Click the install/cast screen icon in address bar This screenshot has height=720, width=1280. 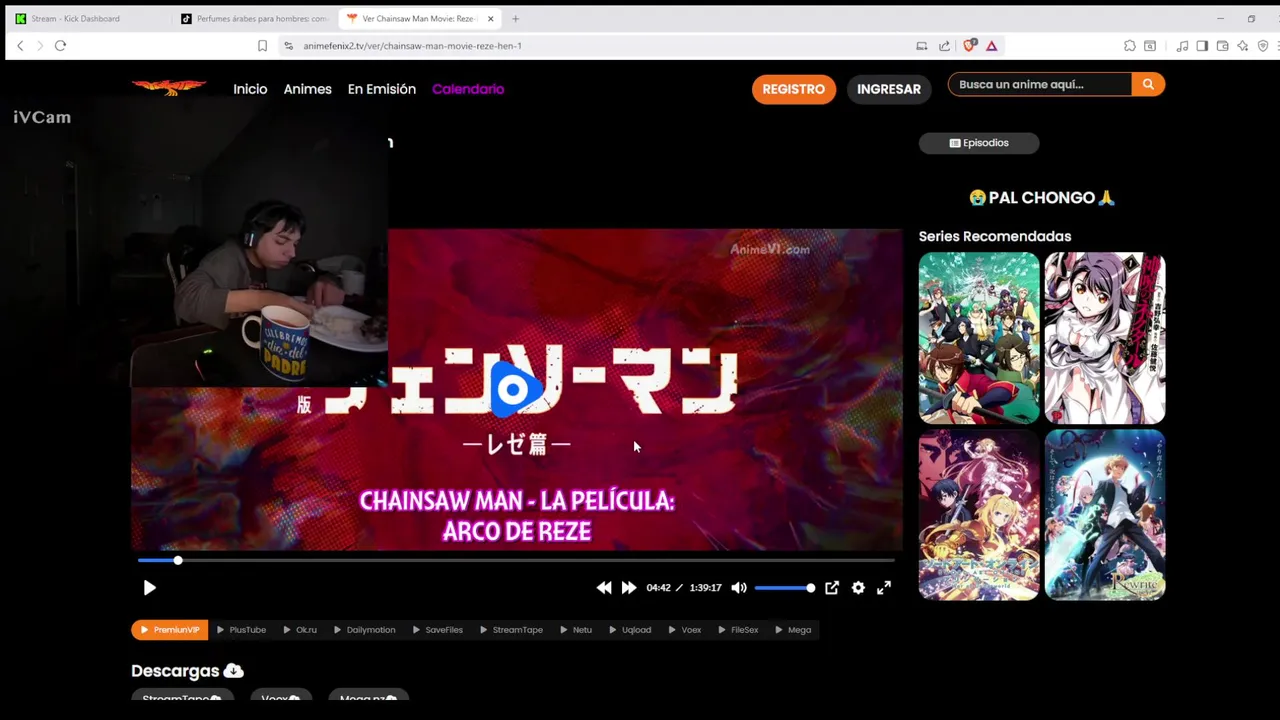(922, 46)
